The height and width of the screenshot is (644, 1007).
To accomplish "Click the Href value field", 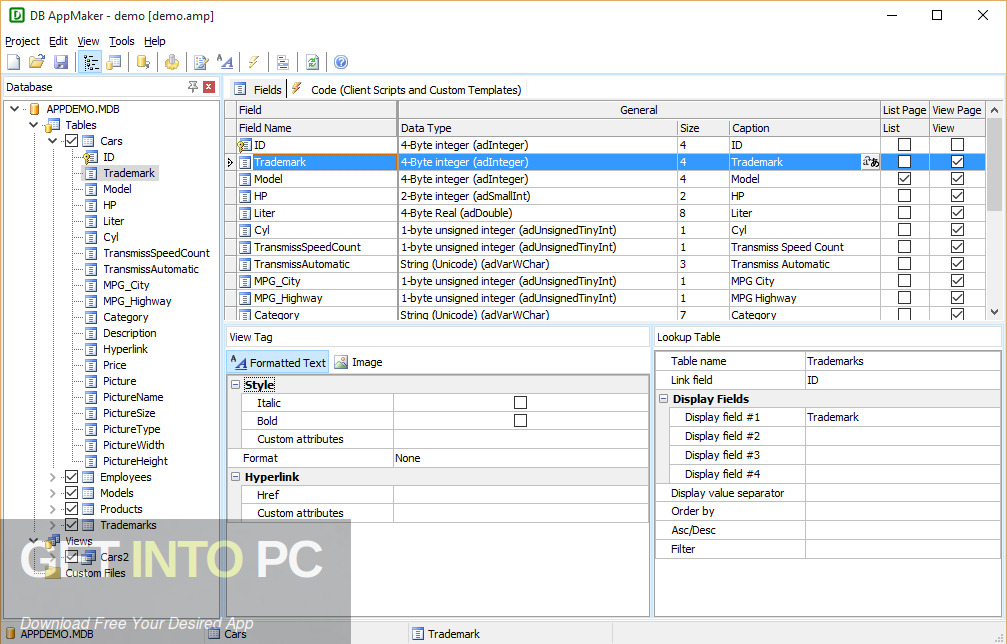I will point(520,494).
